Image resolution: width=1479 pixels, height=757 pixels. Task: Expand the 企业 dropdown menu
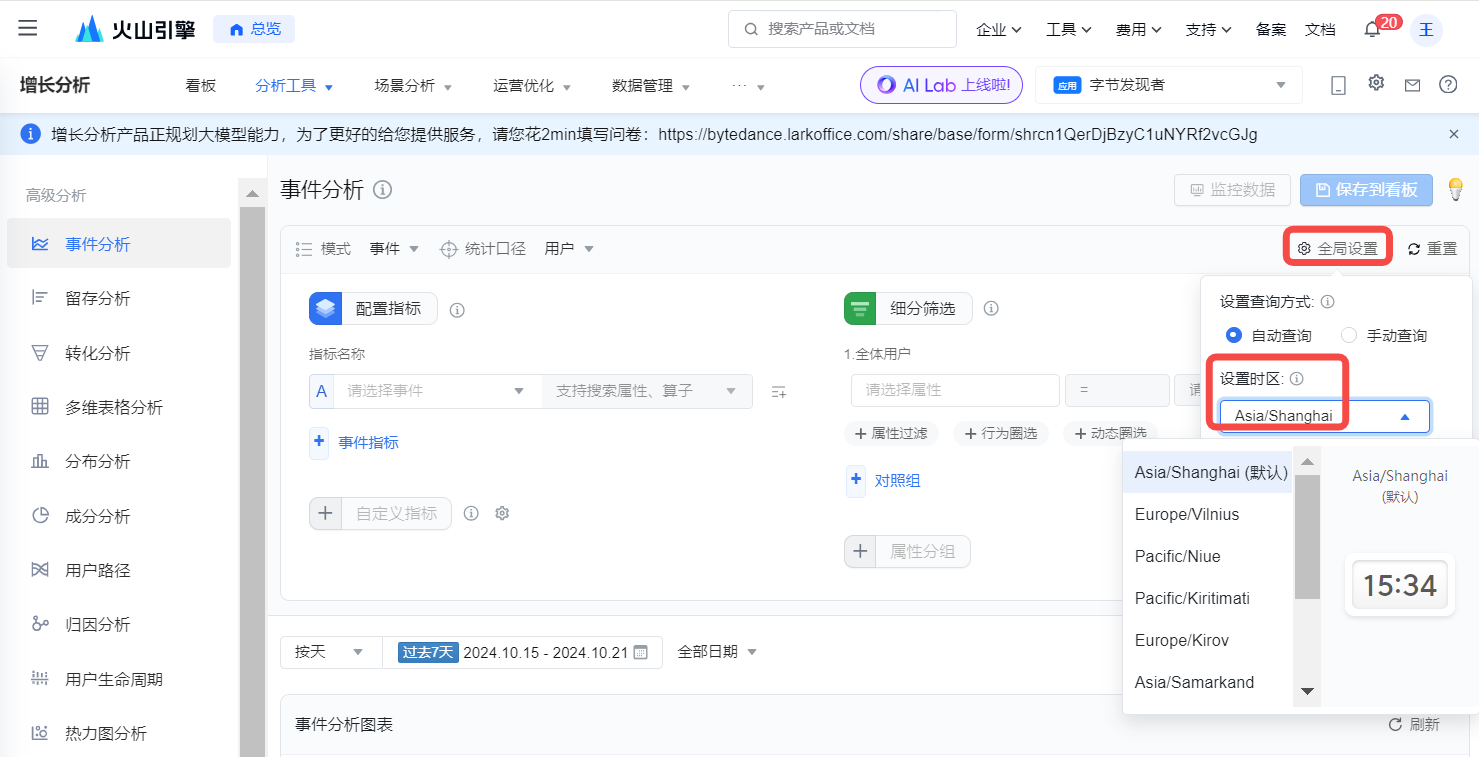(x=998, y=30)
